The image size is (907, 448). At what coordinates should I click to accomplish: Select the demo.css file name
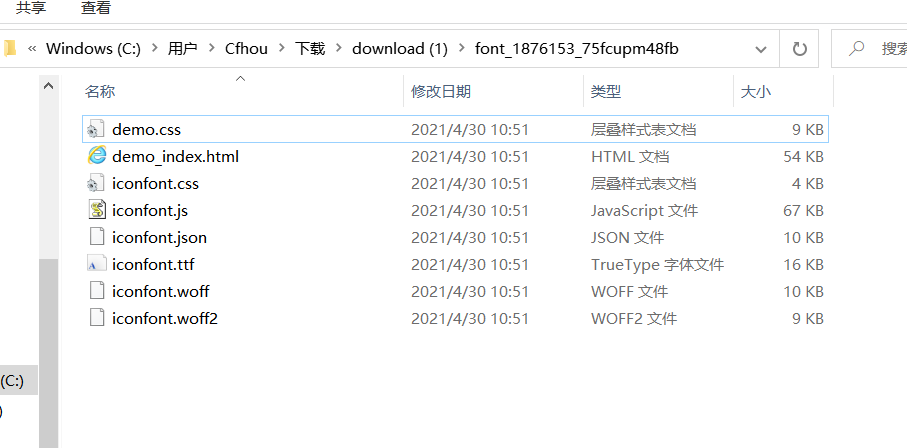point(146,129)
